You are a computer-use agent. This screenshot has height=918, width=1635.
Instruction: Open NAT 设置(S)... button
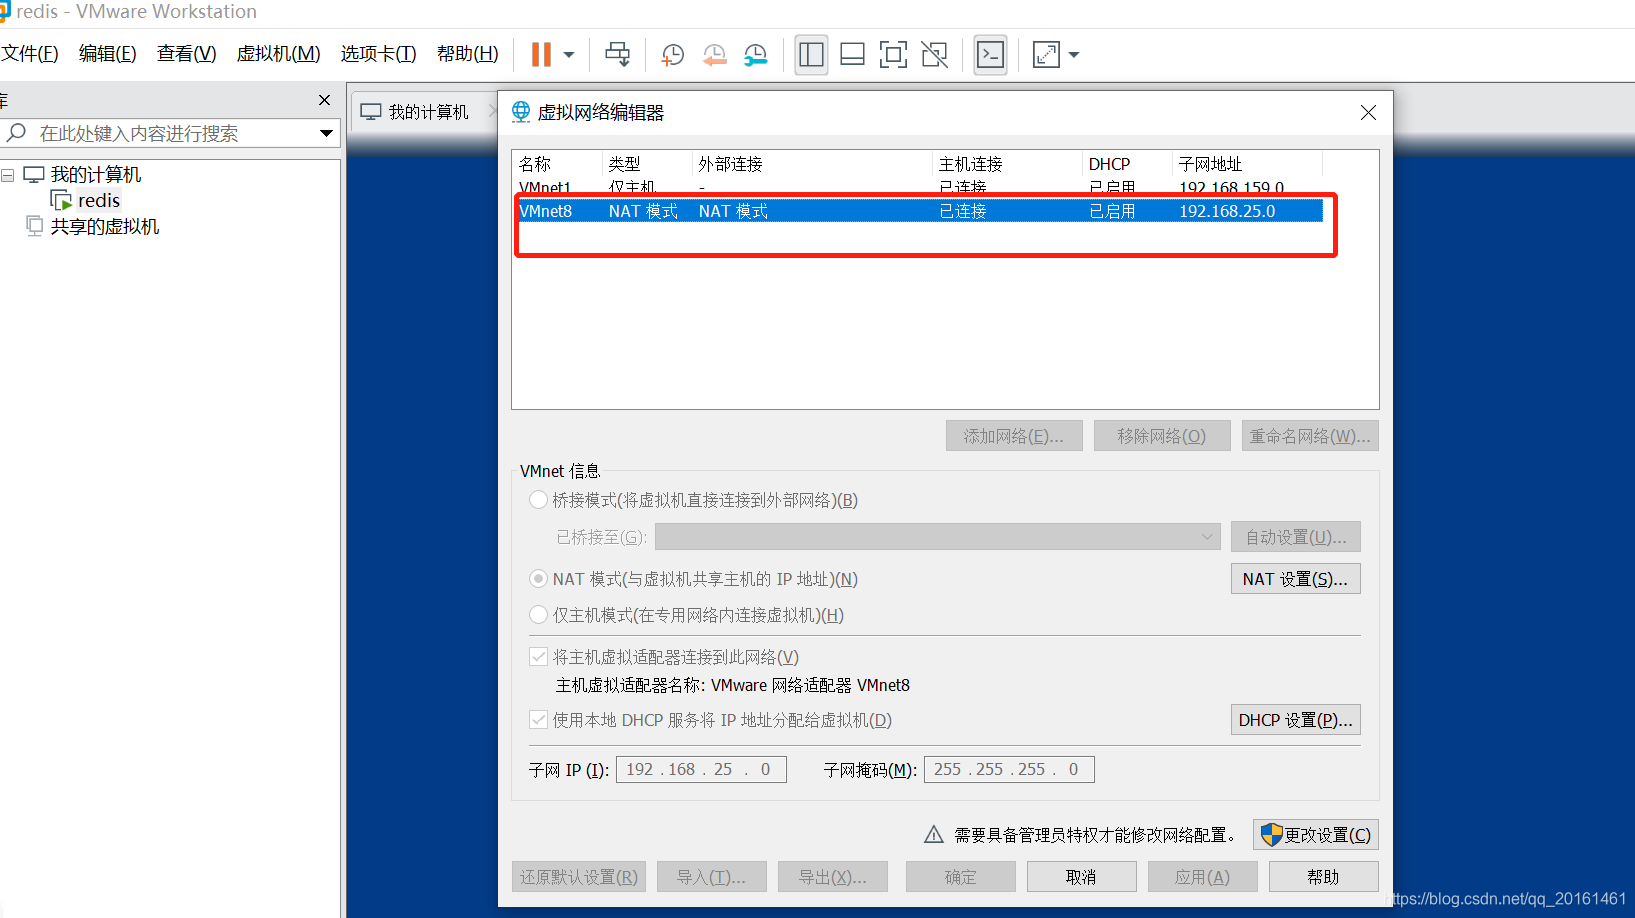[x=1296, y=579]
